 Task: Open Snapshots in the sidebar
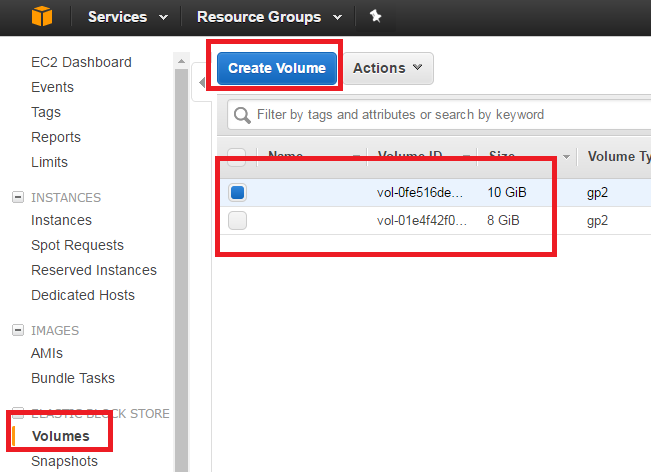click(64, 461)
